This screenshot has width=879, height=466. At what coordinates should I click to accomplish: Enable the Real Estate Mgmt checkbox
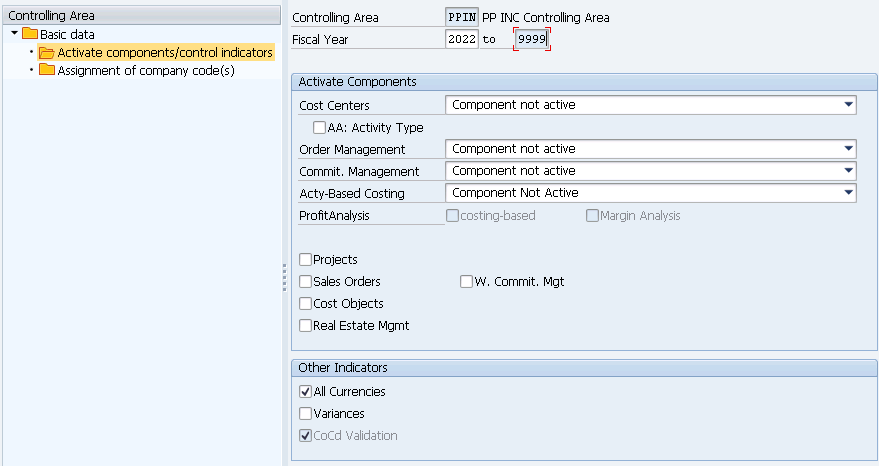pos(305,325)
